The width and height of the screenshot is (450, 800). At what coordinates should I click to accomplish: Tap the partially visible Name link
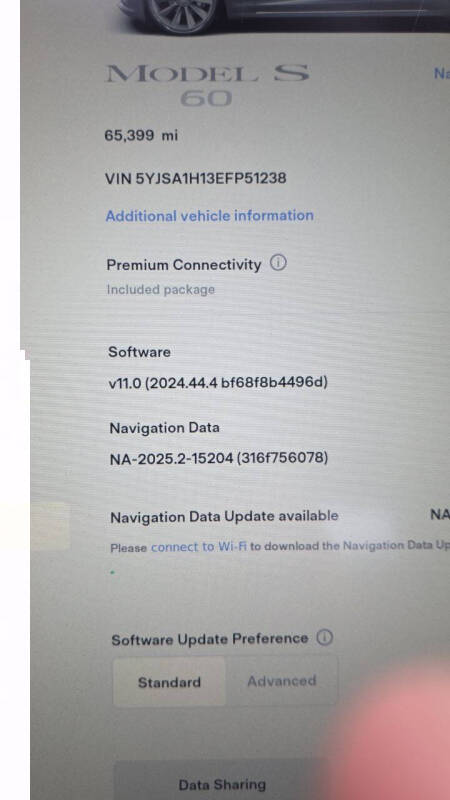coord(442,73)
